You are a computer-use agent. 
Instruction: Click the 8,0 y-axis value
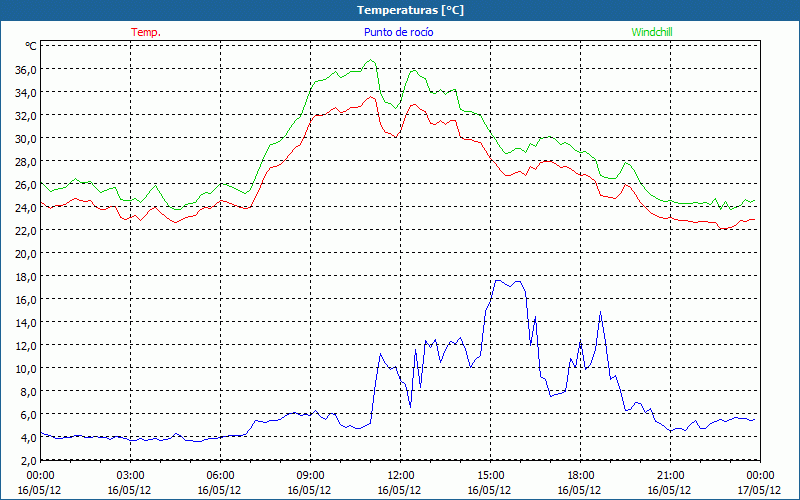pos(29,392)
